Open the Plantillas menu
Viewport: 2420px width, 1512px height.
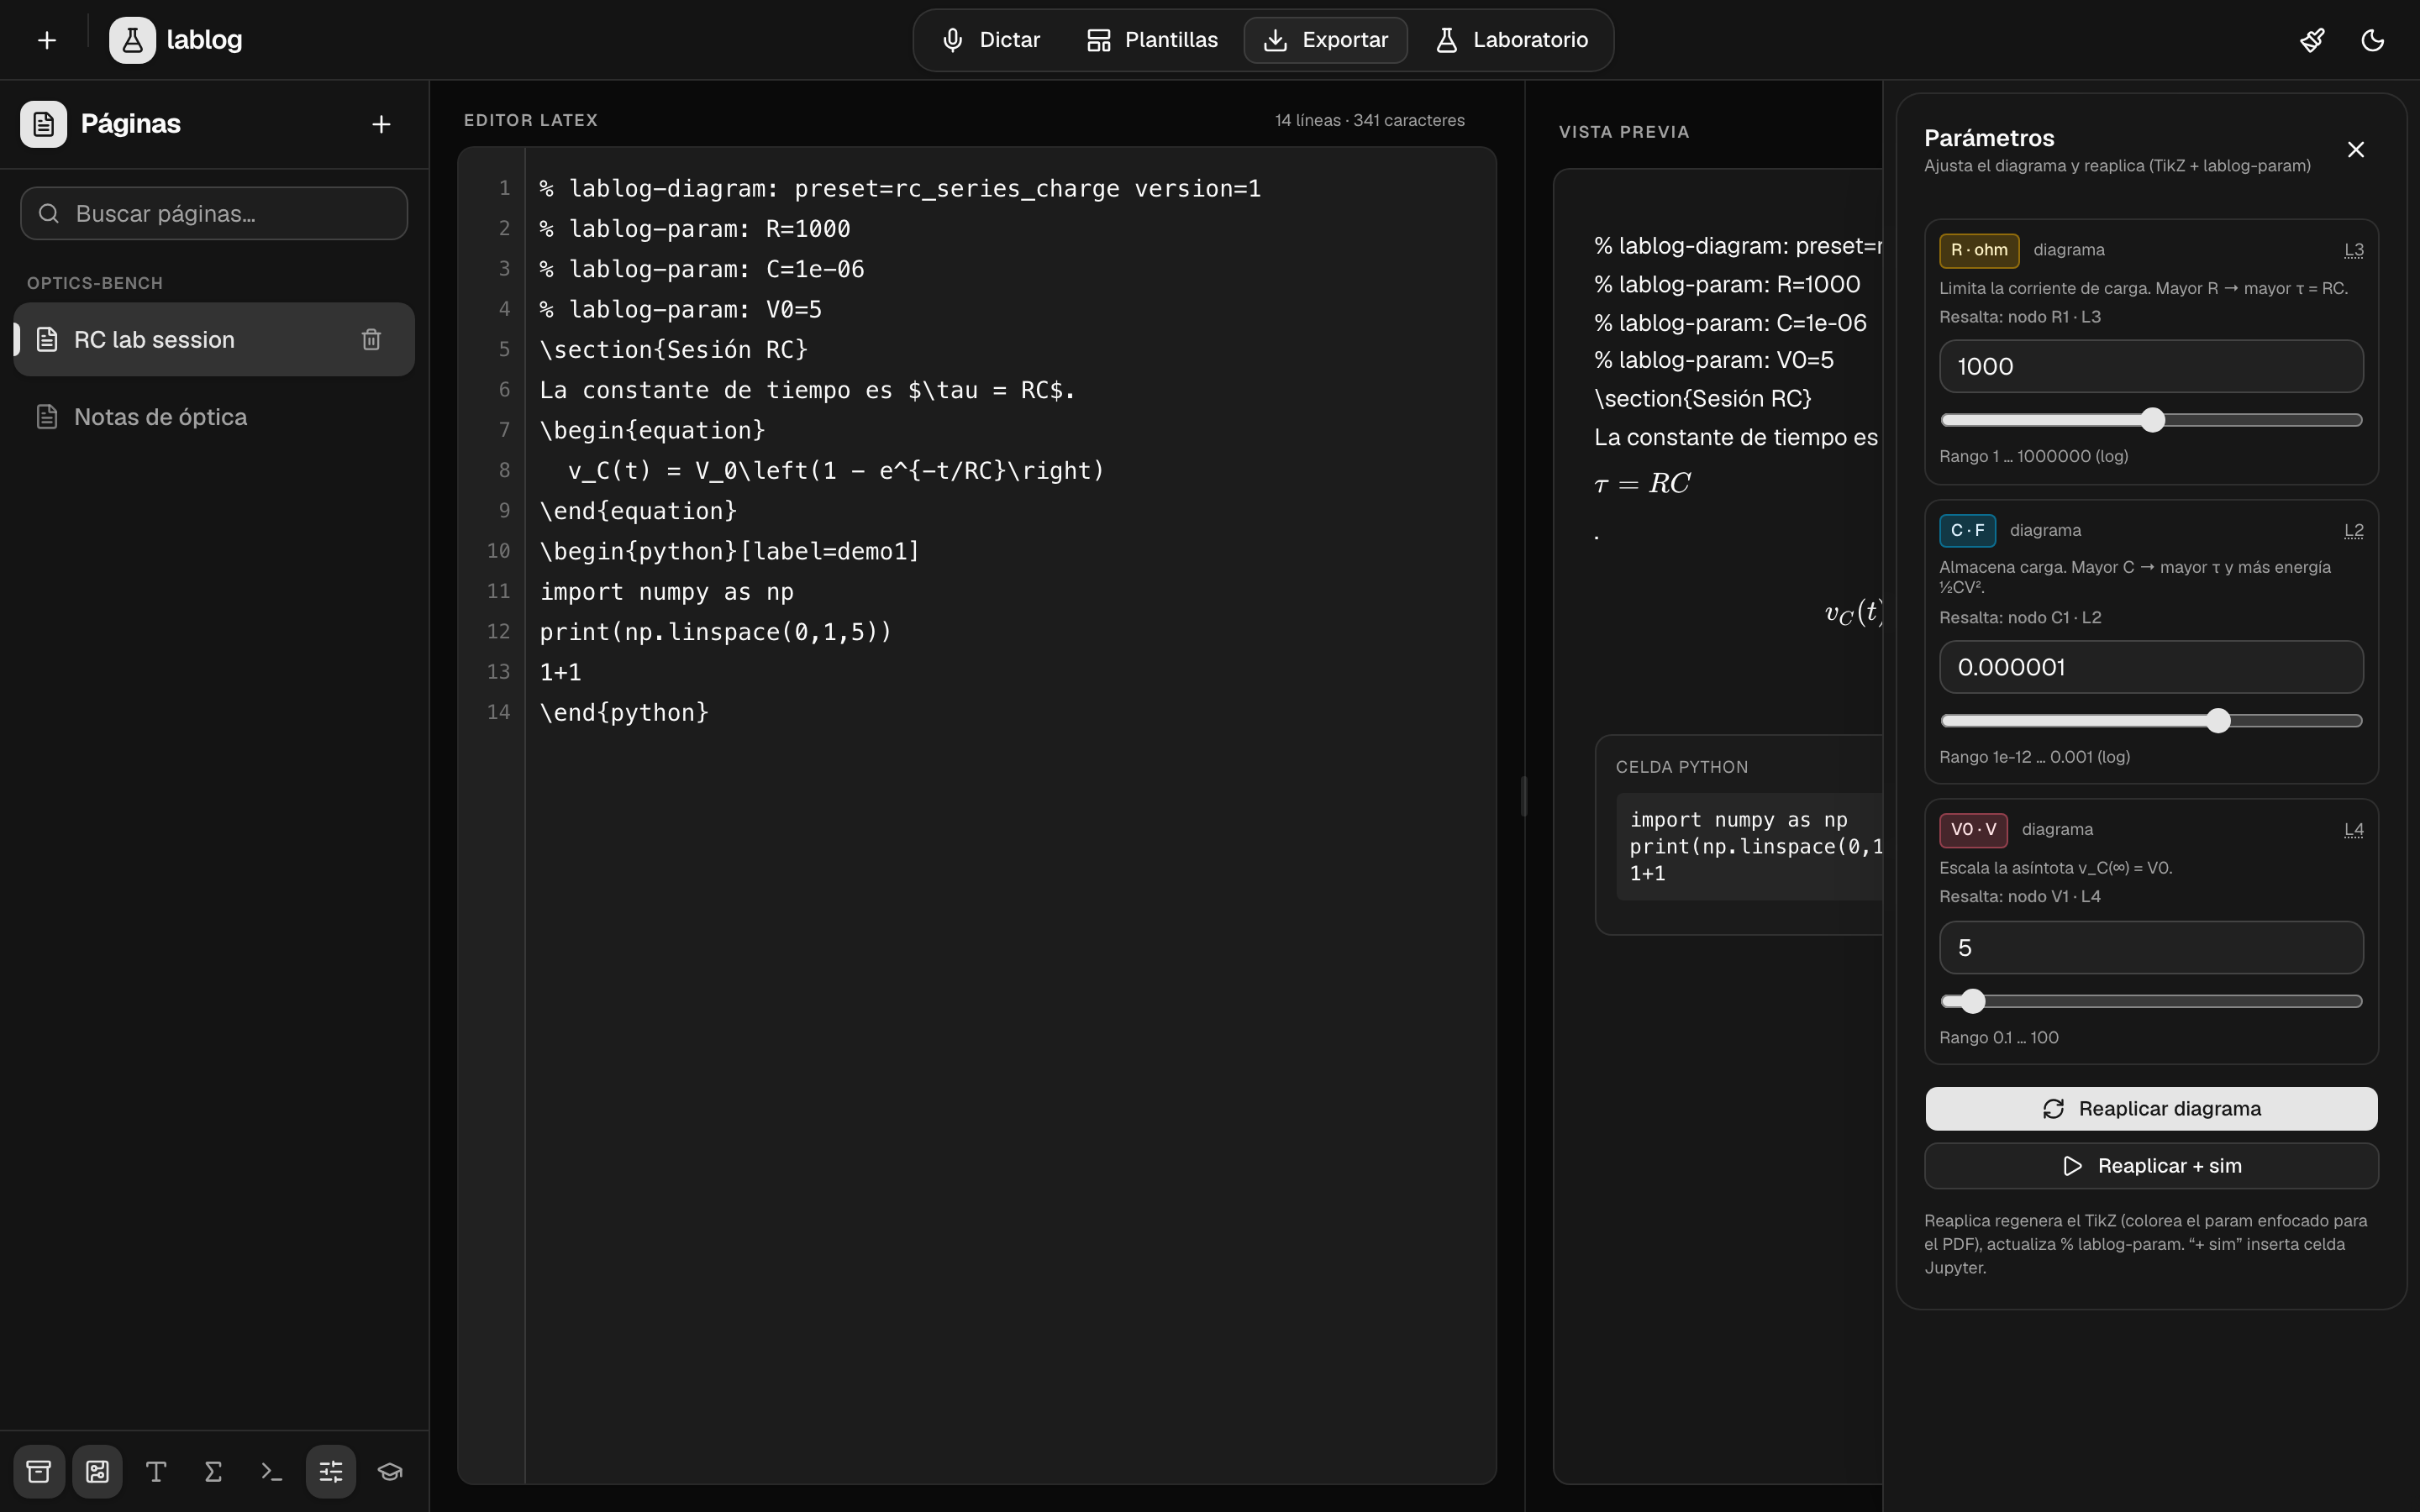click(x=1152, y=40)
